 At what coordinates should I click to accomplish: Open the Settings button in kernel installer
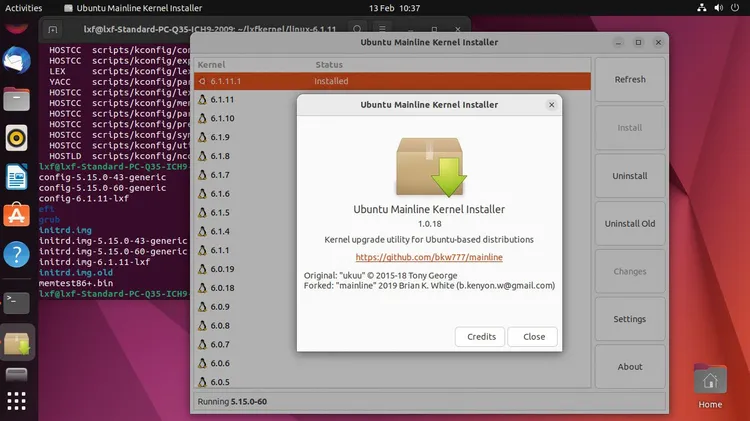click(630, 319)
